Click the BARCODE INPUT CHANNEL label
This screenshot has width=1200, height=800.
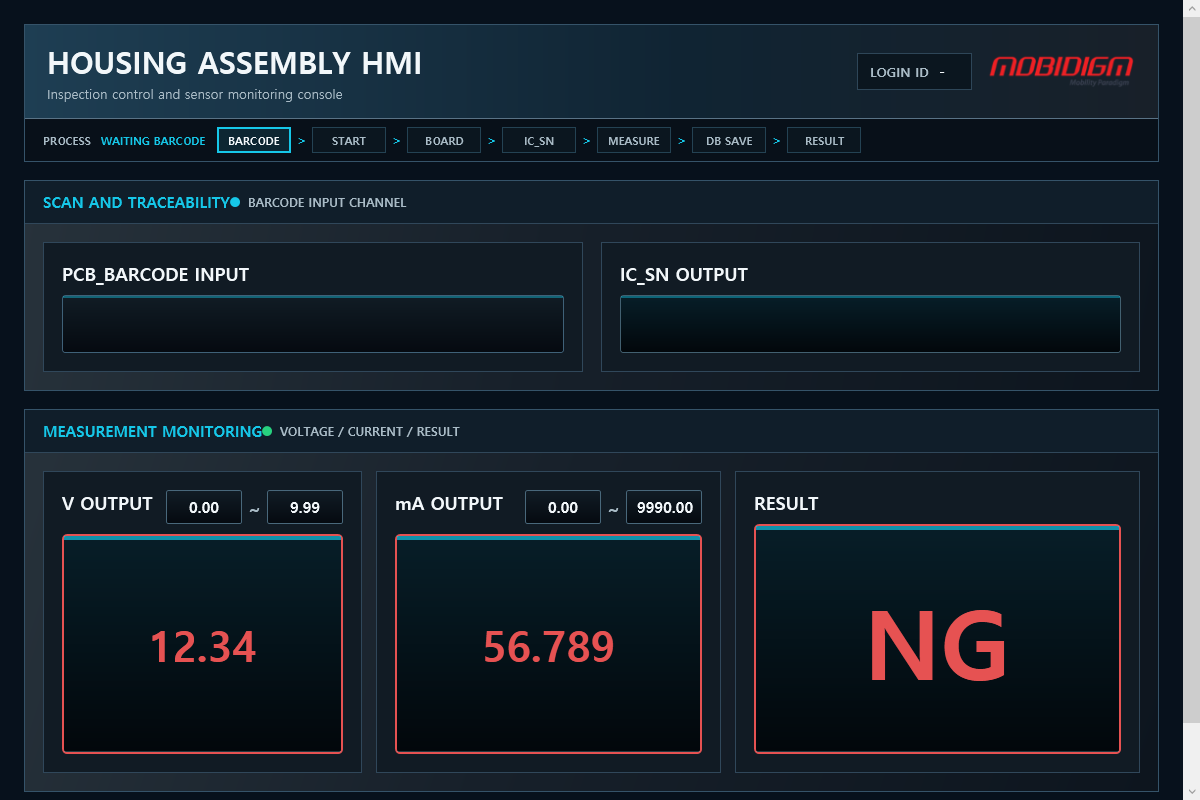pos(327,202)
